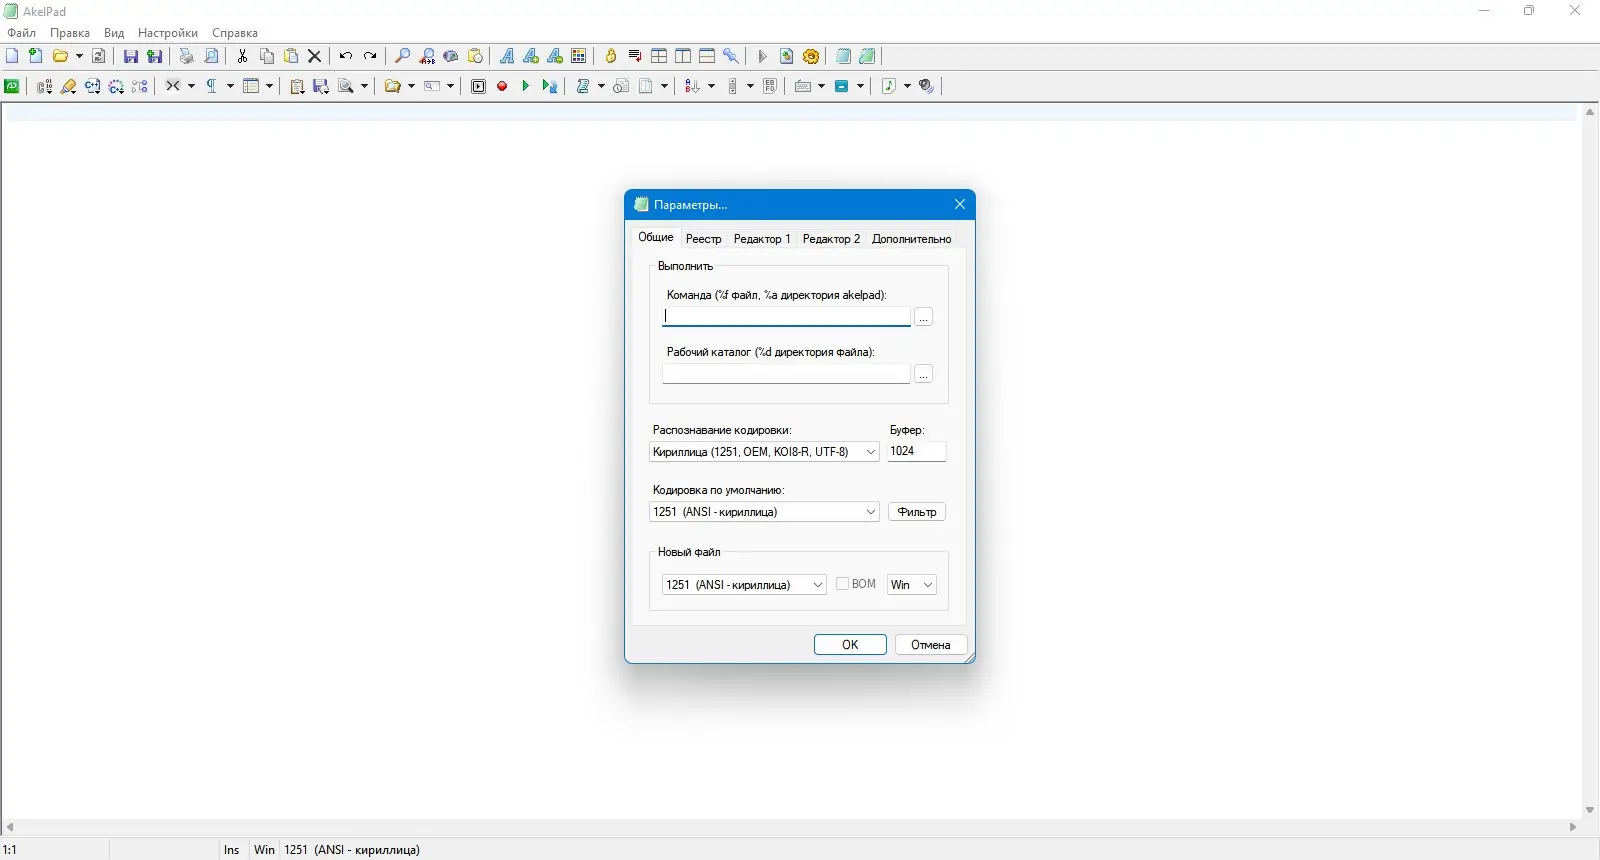Select the Общие tab

coord(656,237)
